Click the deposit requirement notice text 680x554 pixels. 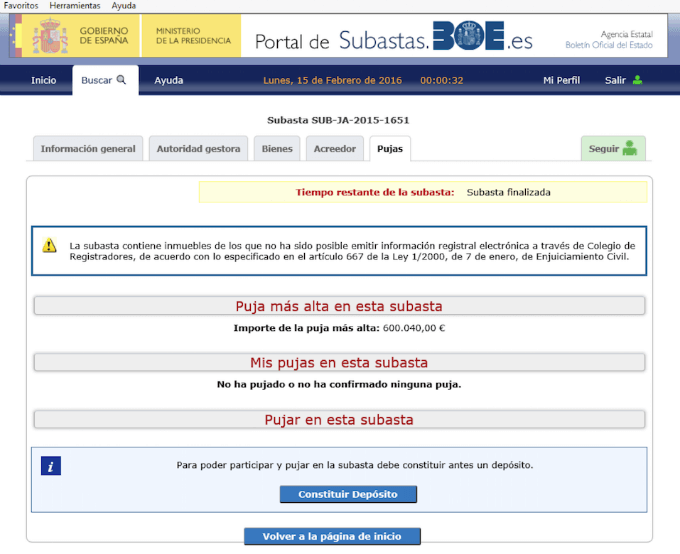[355, 465]
